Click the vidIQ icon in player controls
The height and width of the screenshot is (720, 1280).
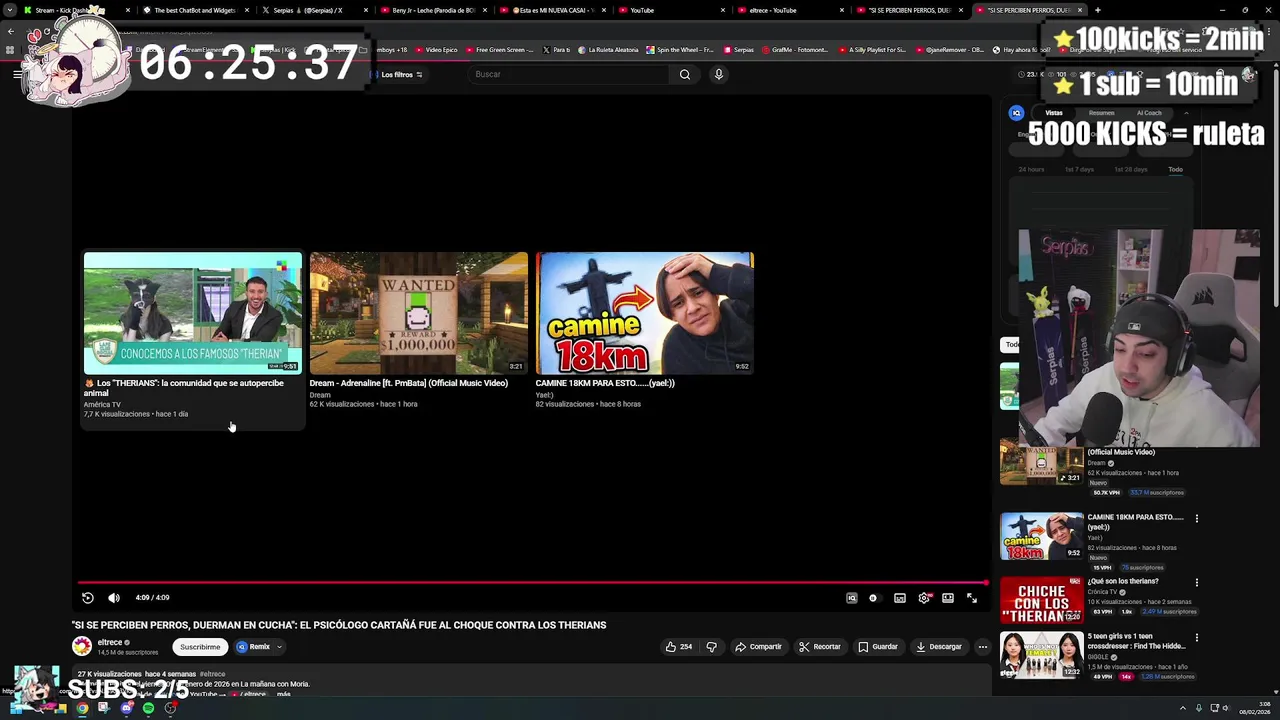[x=852, y=598]
